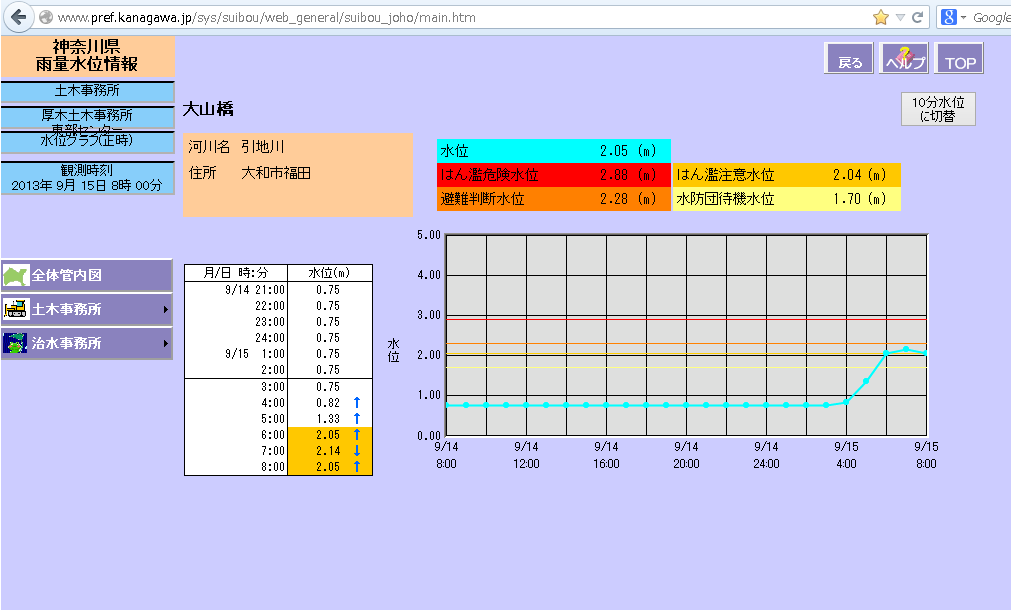Click the browser back arrow button
The width and height of the screenshot is (1011, 610).
click(19, 17)
